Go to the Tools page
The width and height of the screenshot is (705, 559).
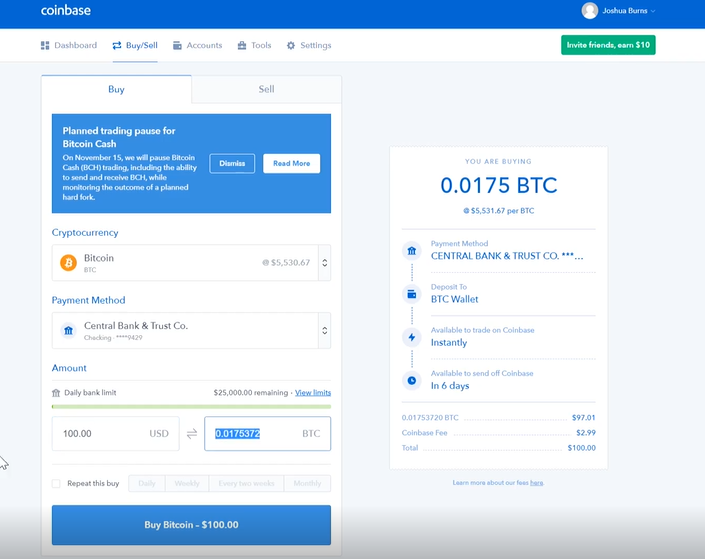[254, 45]
